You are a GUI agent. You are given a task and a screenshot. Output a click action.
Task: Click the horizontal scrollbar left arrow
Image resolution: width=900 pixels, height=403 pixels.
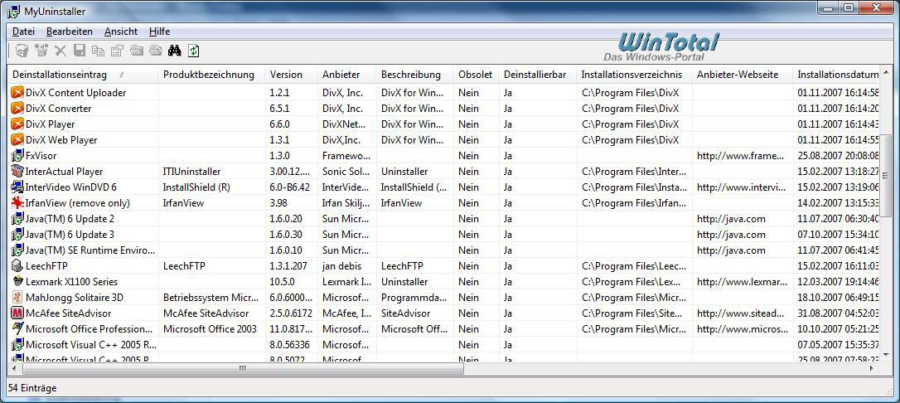[x=15, y=369]
